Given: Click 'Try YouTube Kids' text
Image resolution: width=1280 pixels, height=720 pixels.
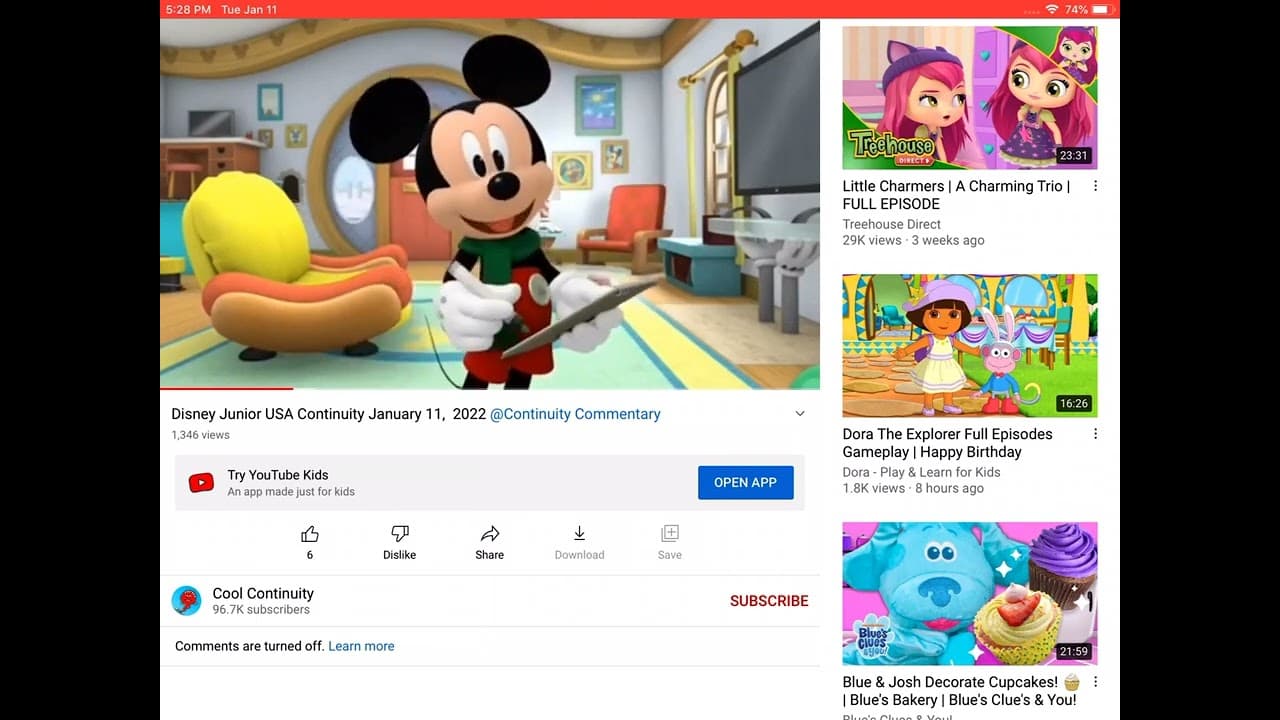Looking at the screenshot, I should click(278, 475).
